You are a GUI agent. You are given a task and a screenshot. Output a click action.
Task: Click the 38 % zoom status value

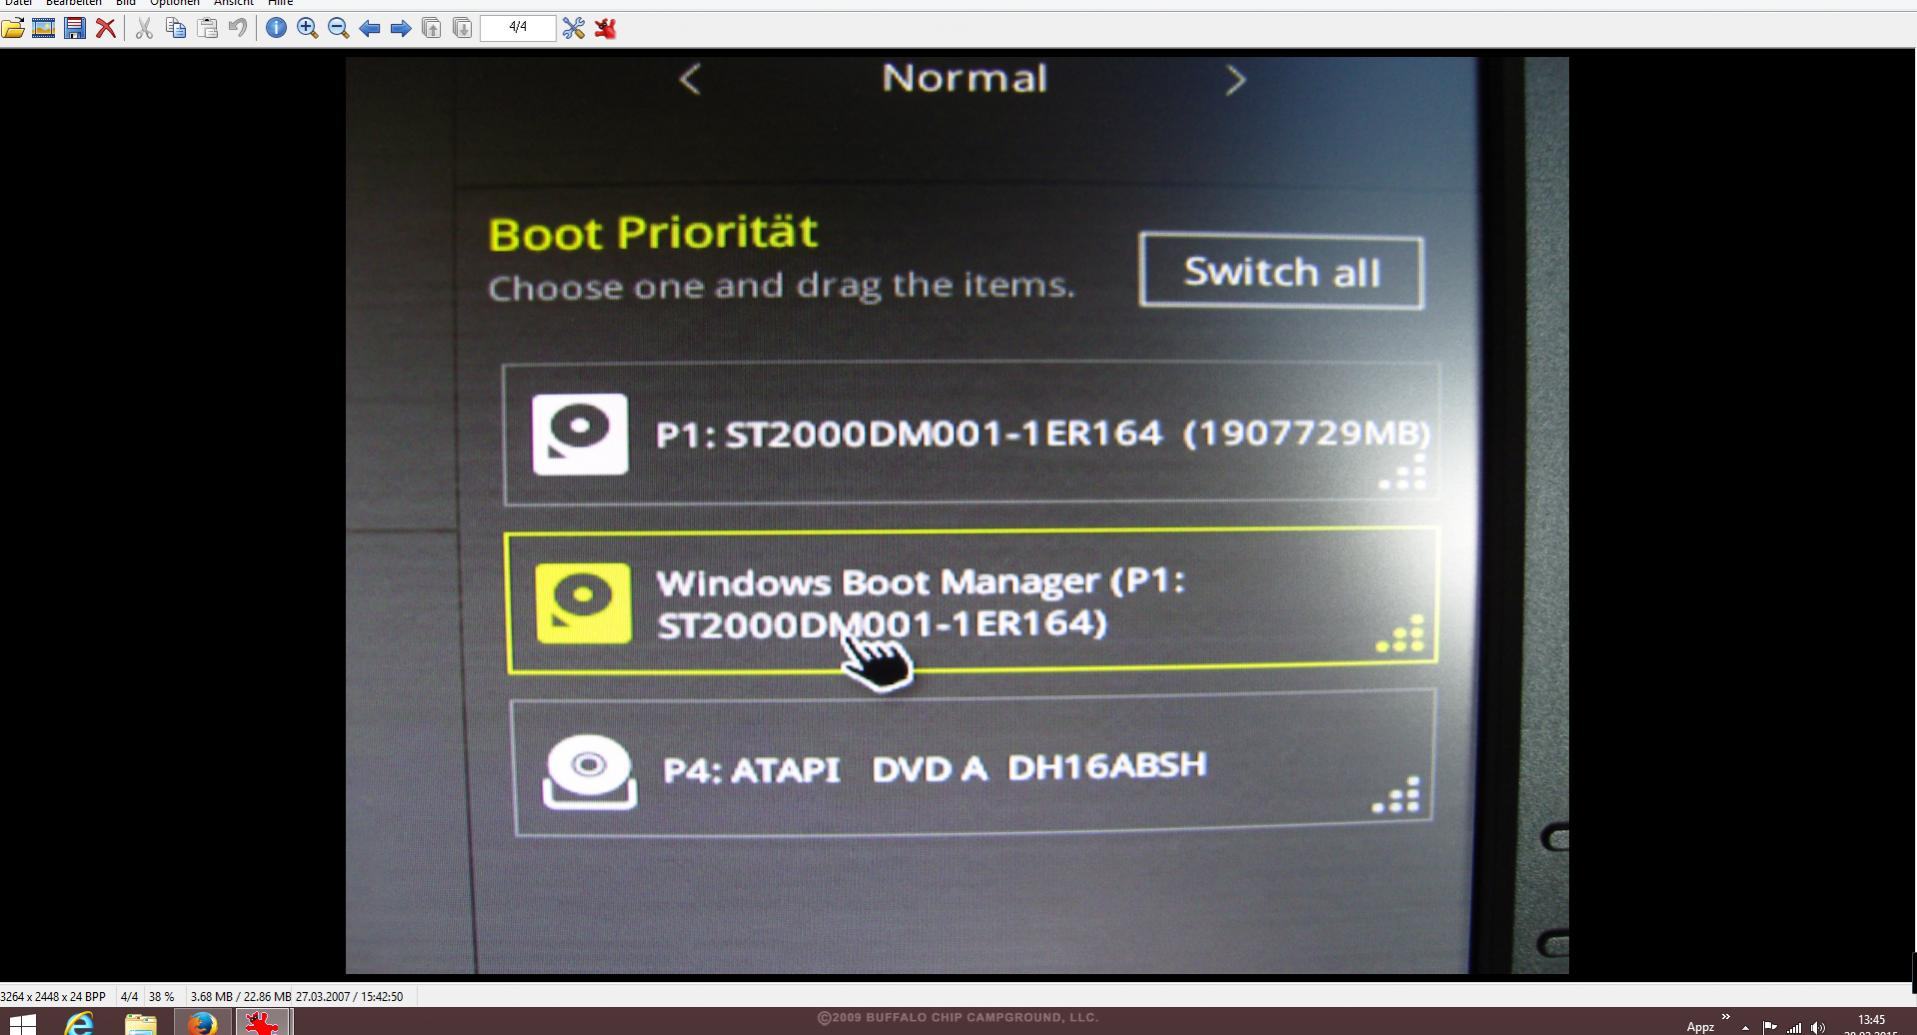point(161,997)
